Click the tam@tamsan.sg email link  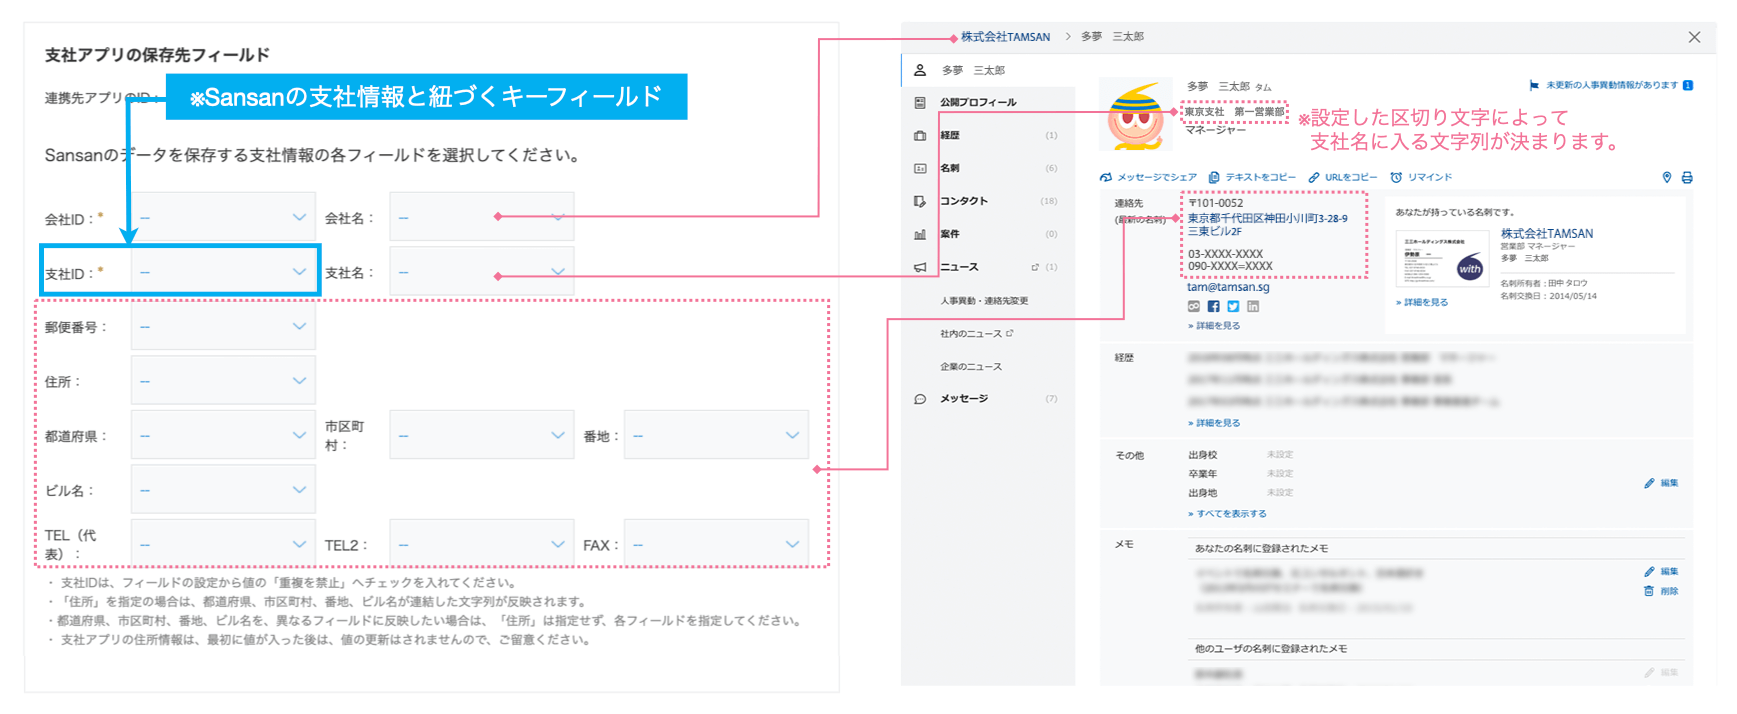coord(1228,287)
